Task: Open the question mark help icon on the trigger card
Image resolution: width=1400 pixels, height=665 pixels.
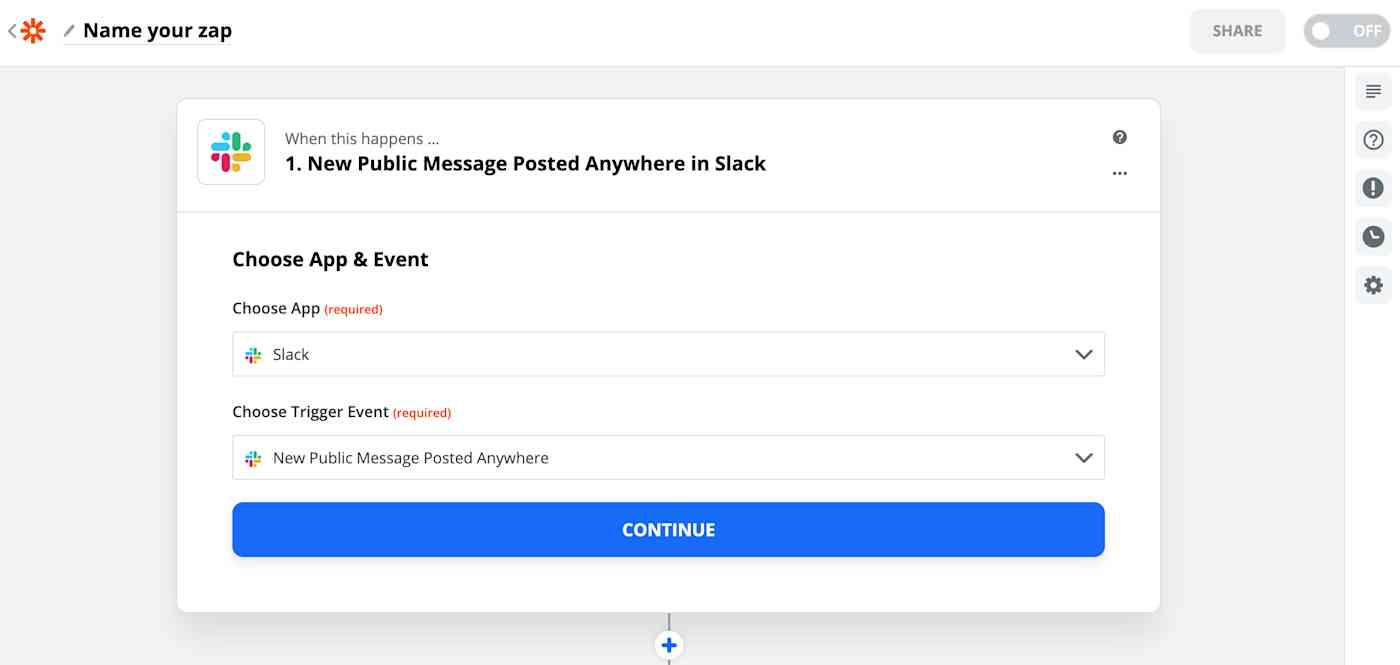Action: pyautogui.click(x=1119, y=138)
